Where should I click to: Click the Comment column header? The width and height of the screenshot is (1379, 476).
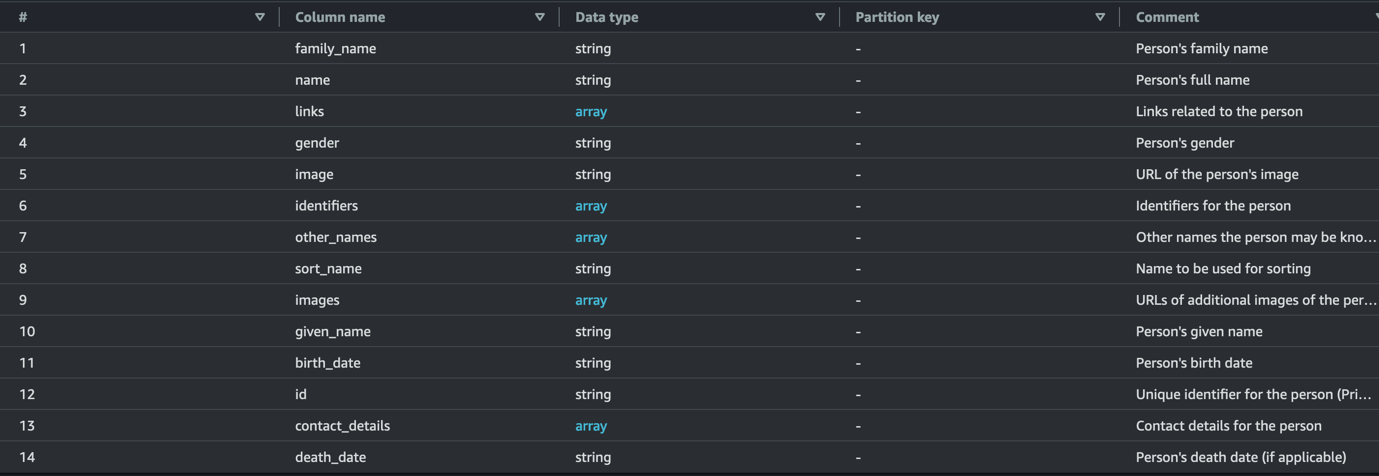coord(1167,17)
